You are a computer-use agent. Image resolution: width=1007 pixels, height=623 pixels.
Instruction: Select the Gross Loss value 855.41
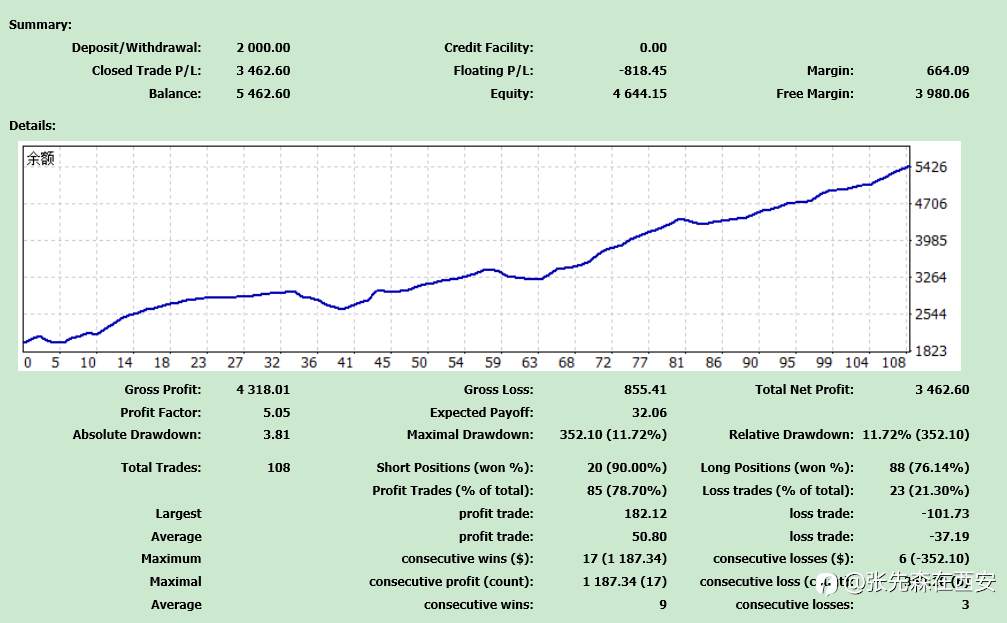(x=645, y=390)
